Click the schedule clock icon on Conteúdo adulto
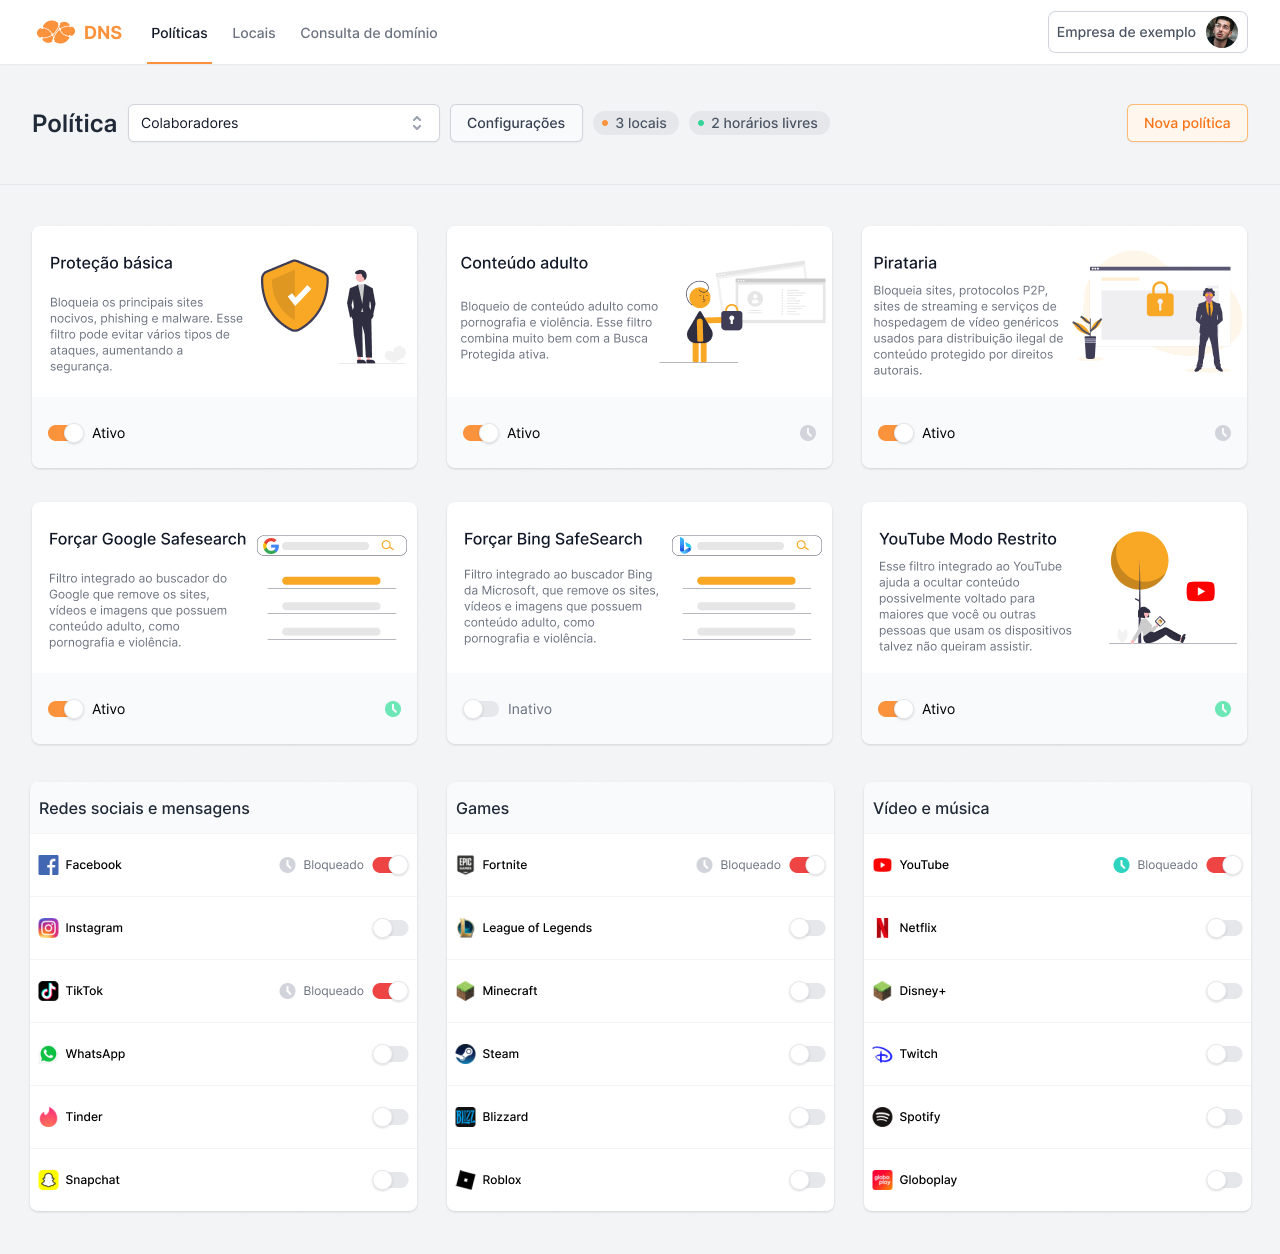The width and height of the screenshot is (1280, 1254). point(808,433)
